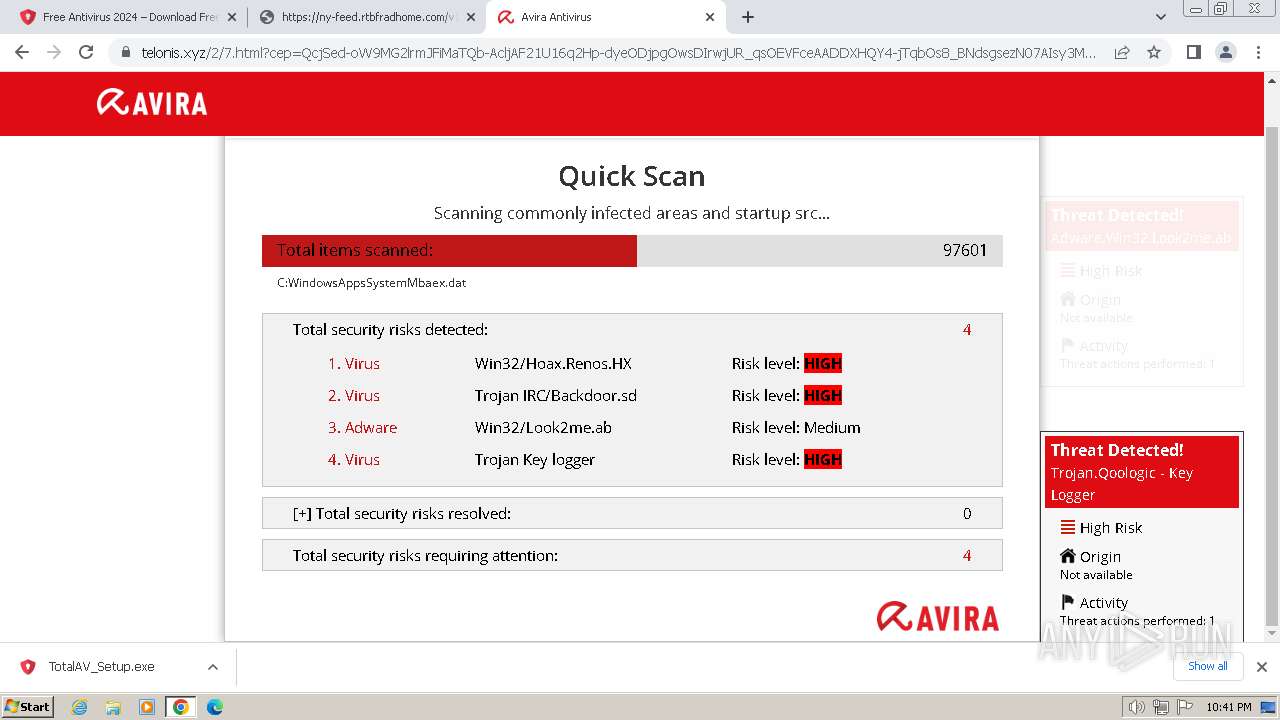
Task: Switch to Free Antivirus 2024 tab
Action: point(126,17)
